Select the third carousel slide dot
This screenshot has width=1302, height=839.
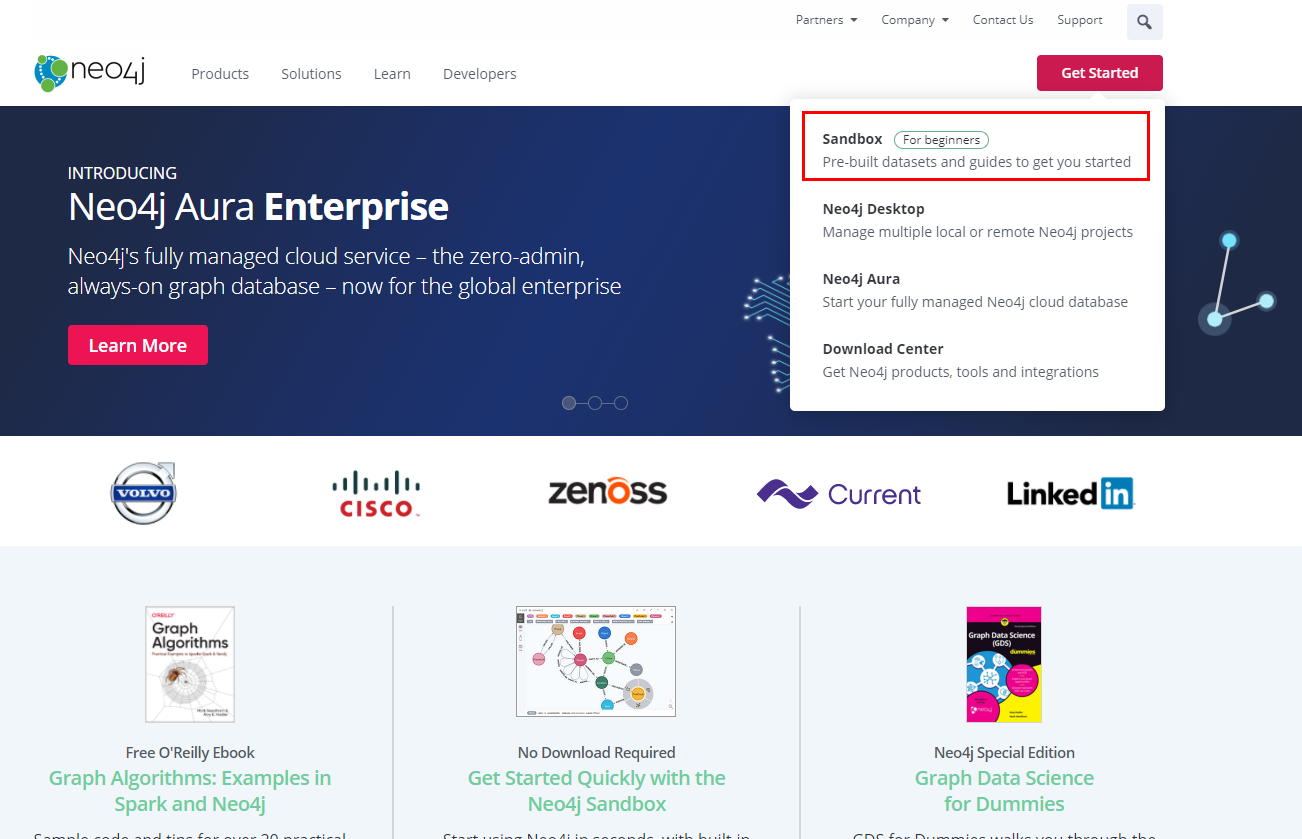click(x=621, y=403)
